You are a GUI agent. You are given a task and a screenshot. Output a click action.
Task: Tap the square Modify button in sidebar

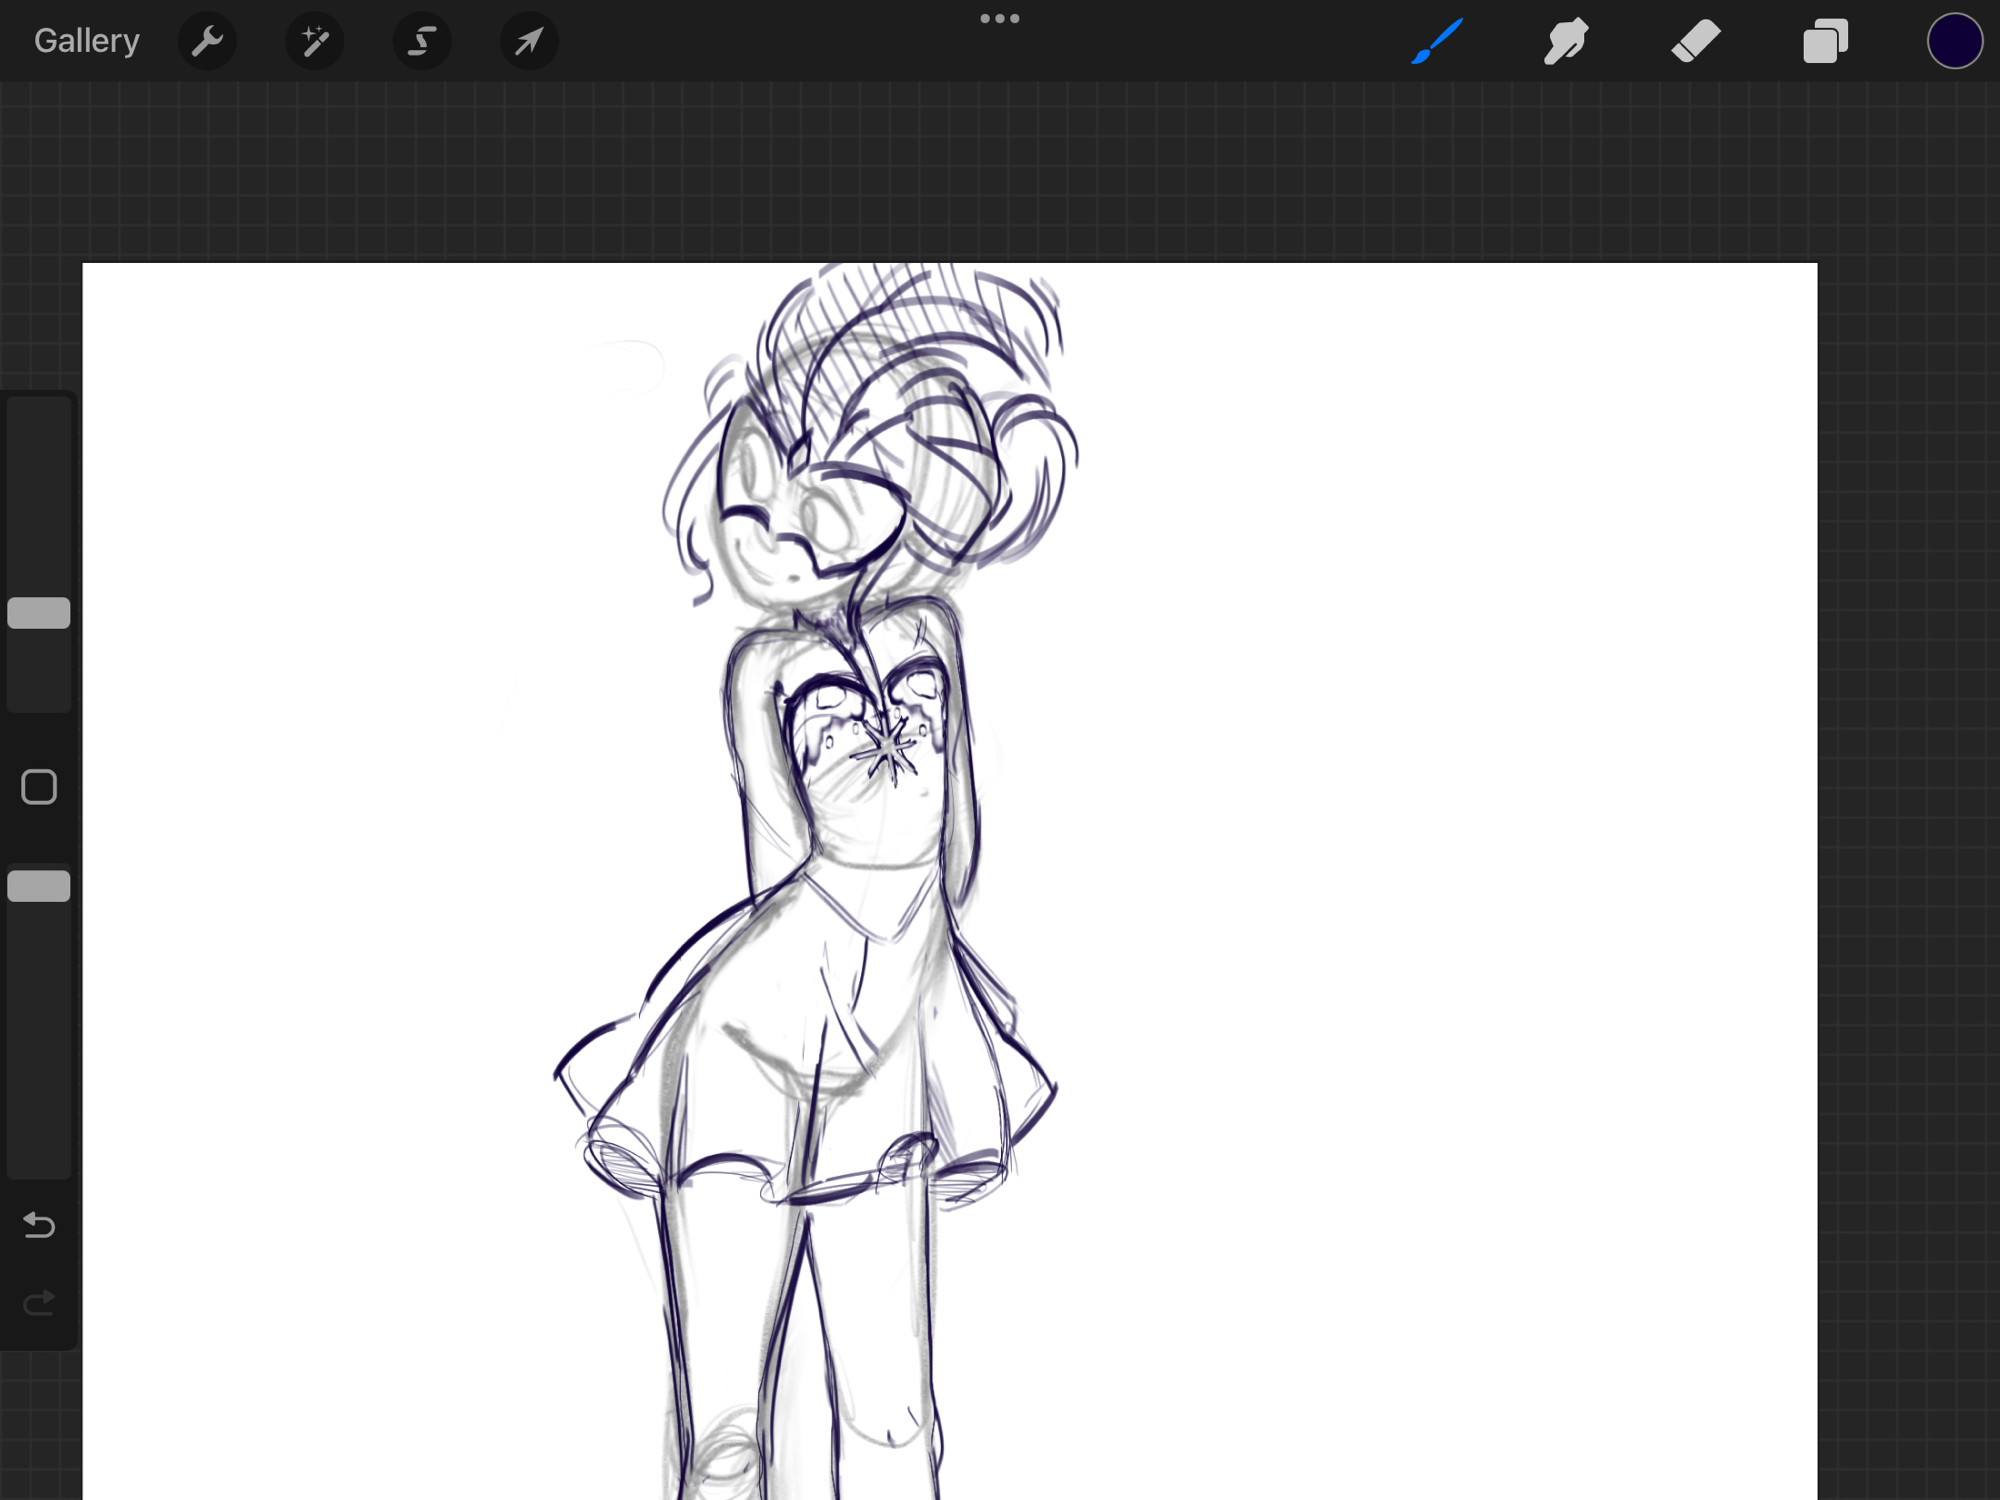39,787
